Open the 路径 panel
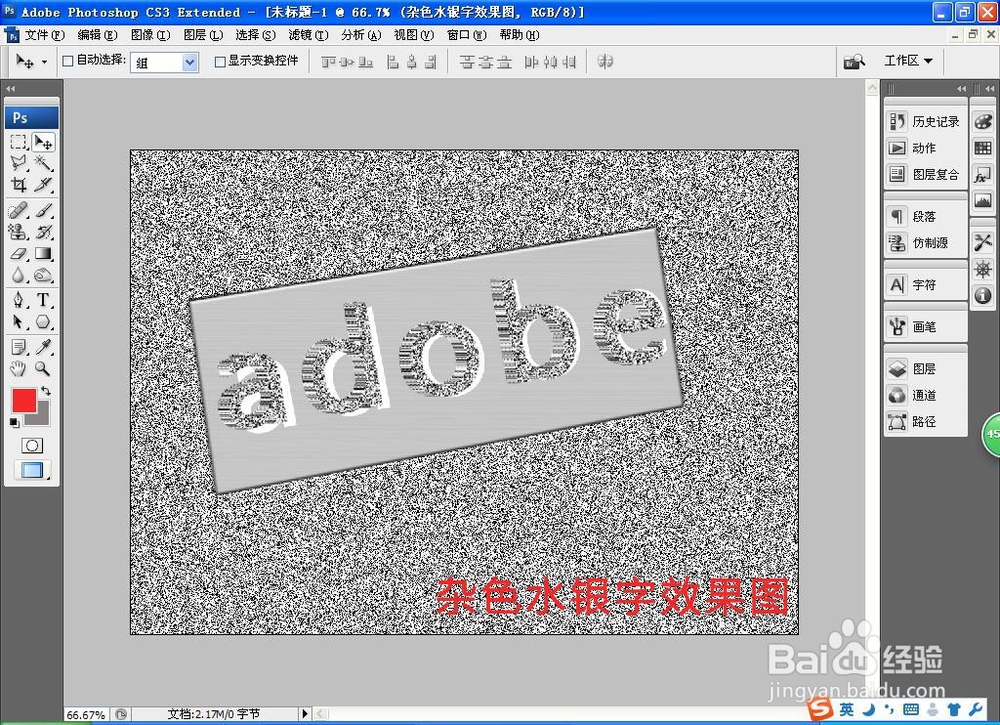1000x725 pixels. click(926, 421)
